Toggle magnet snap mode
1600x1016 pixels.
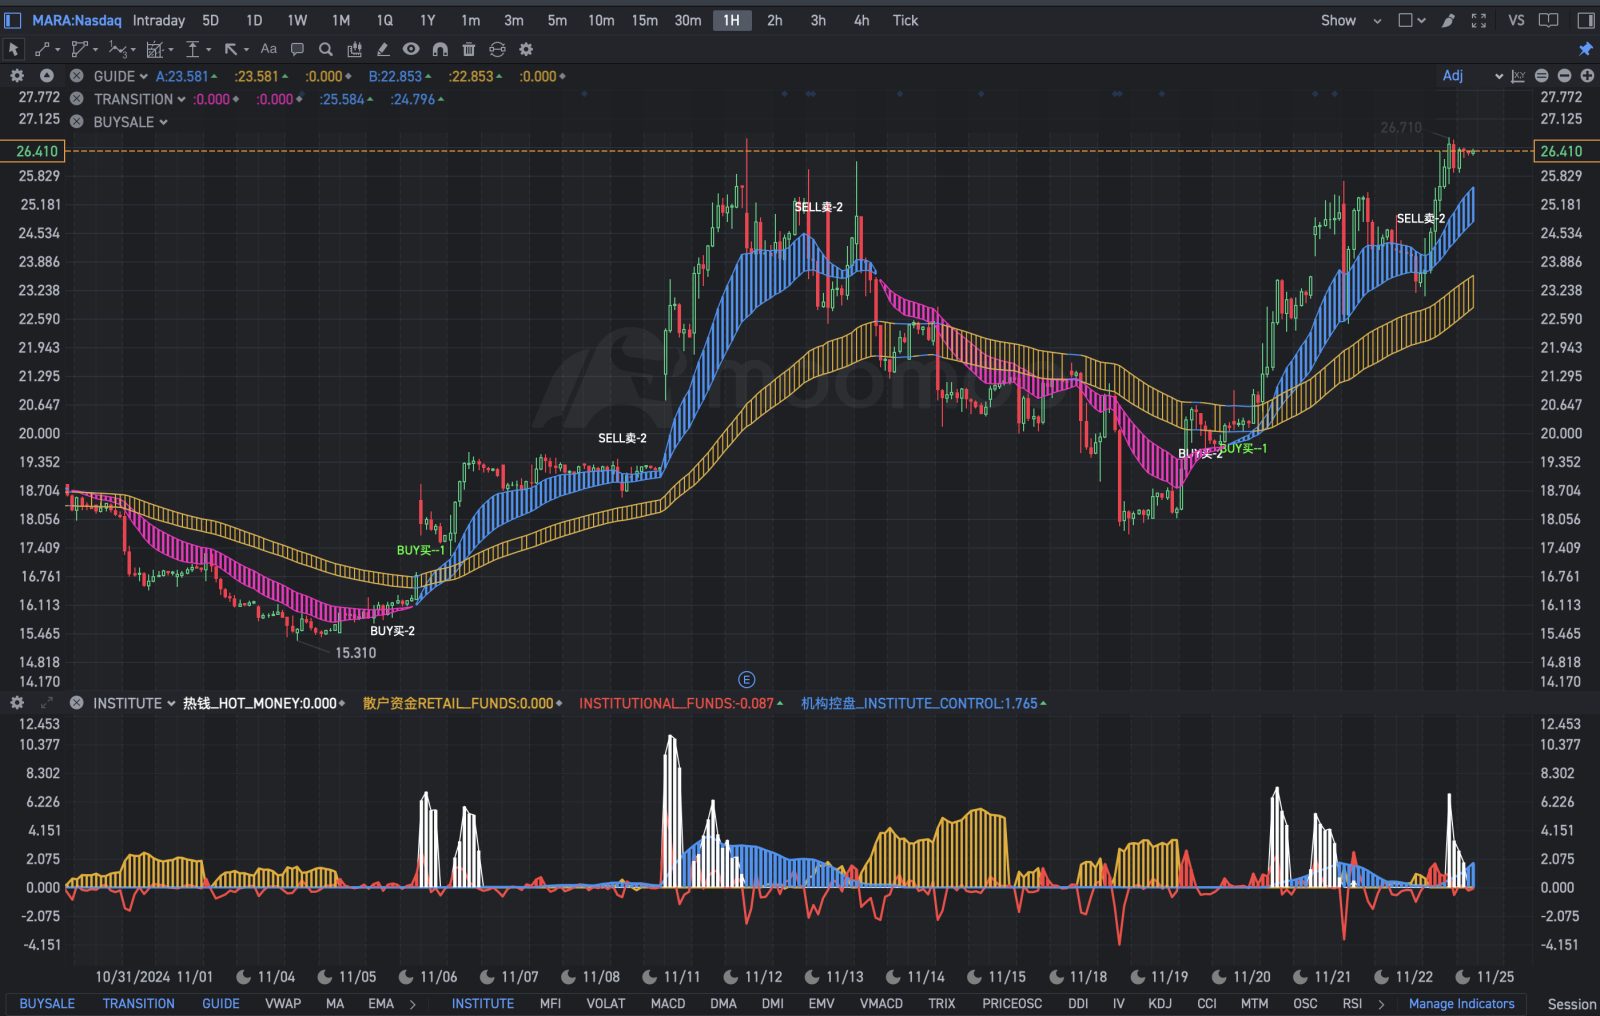[440, 49]
